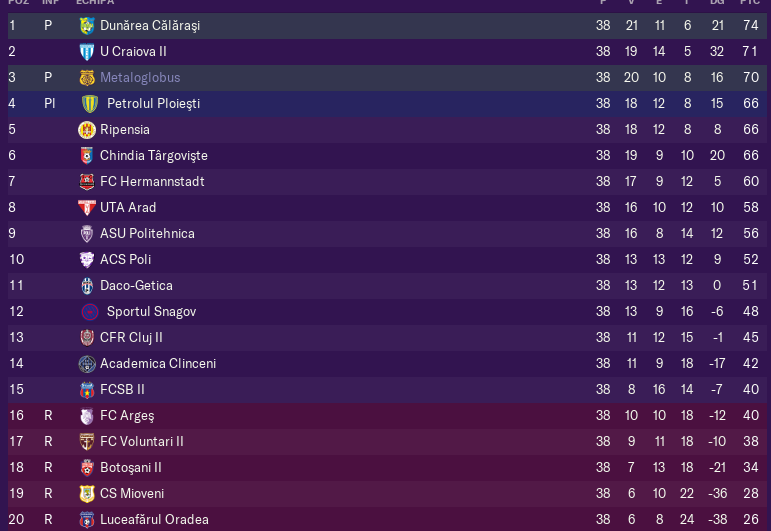
Task: Open the ACS Poli team page
Action: (x=125, y=260)
